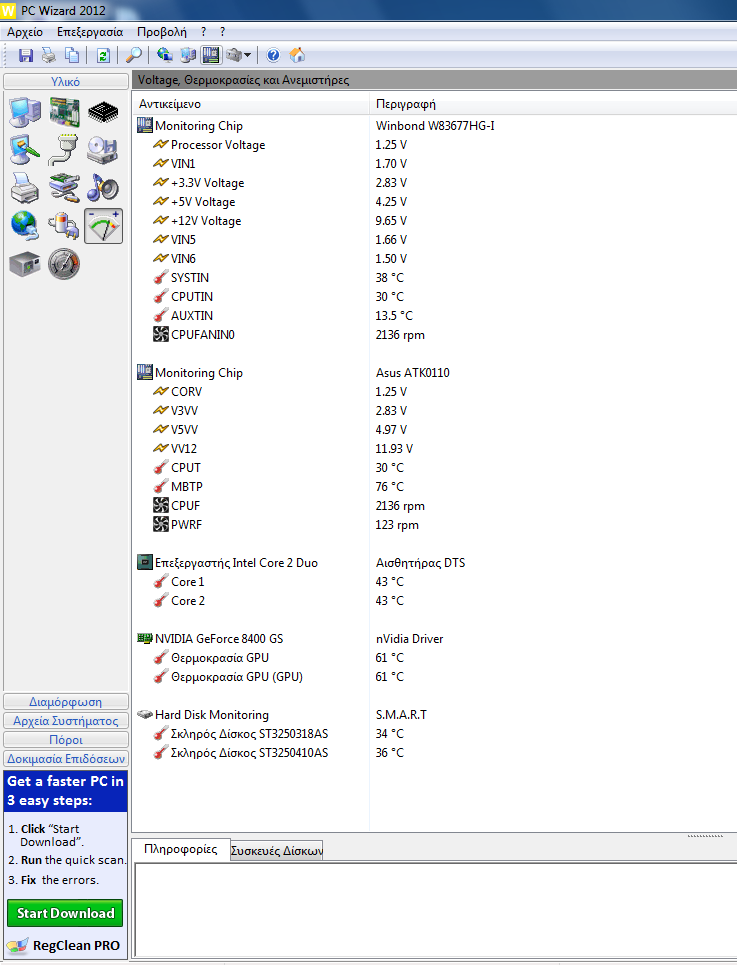The height and width of the screenshot is (965, 737).
Task: Select the System Summary computer icon
Action: [x=25, y=112]
